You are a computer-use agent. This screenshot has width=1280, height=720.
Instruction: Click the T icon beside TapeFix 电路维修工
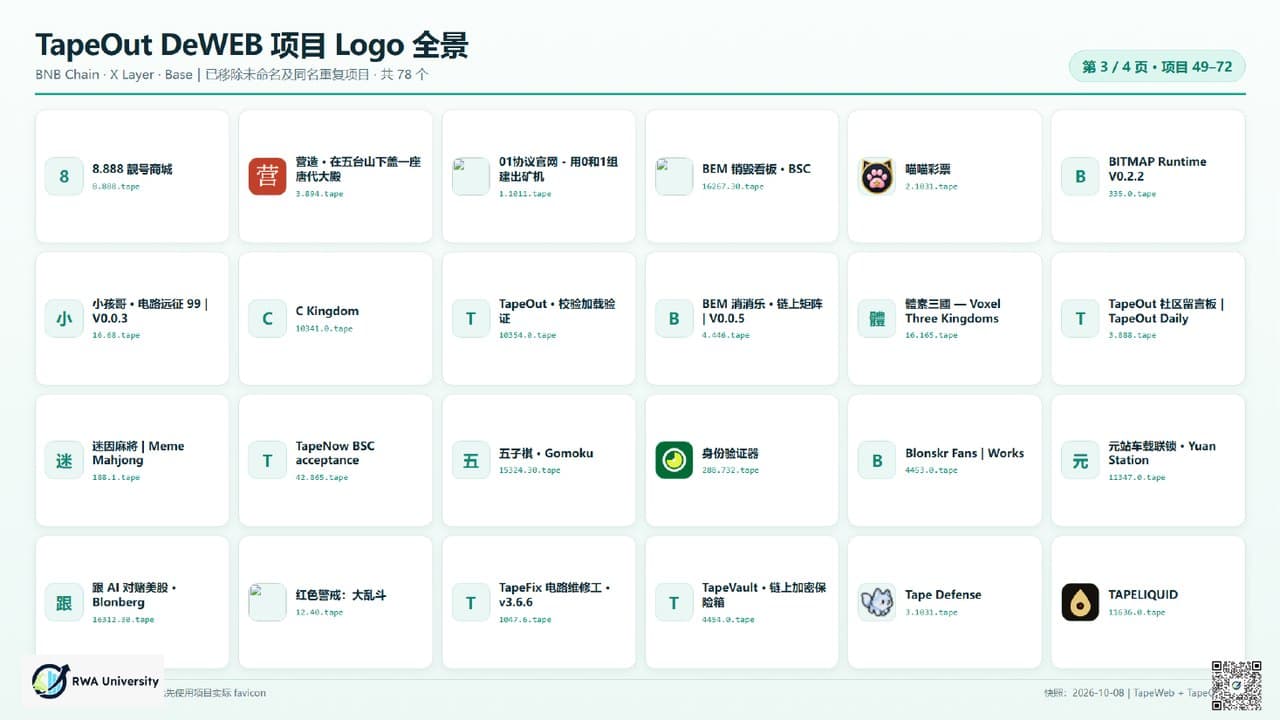tap(471, 603)
